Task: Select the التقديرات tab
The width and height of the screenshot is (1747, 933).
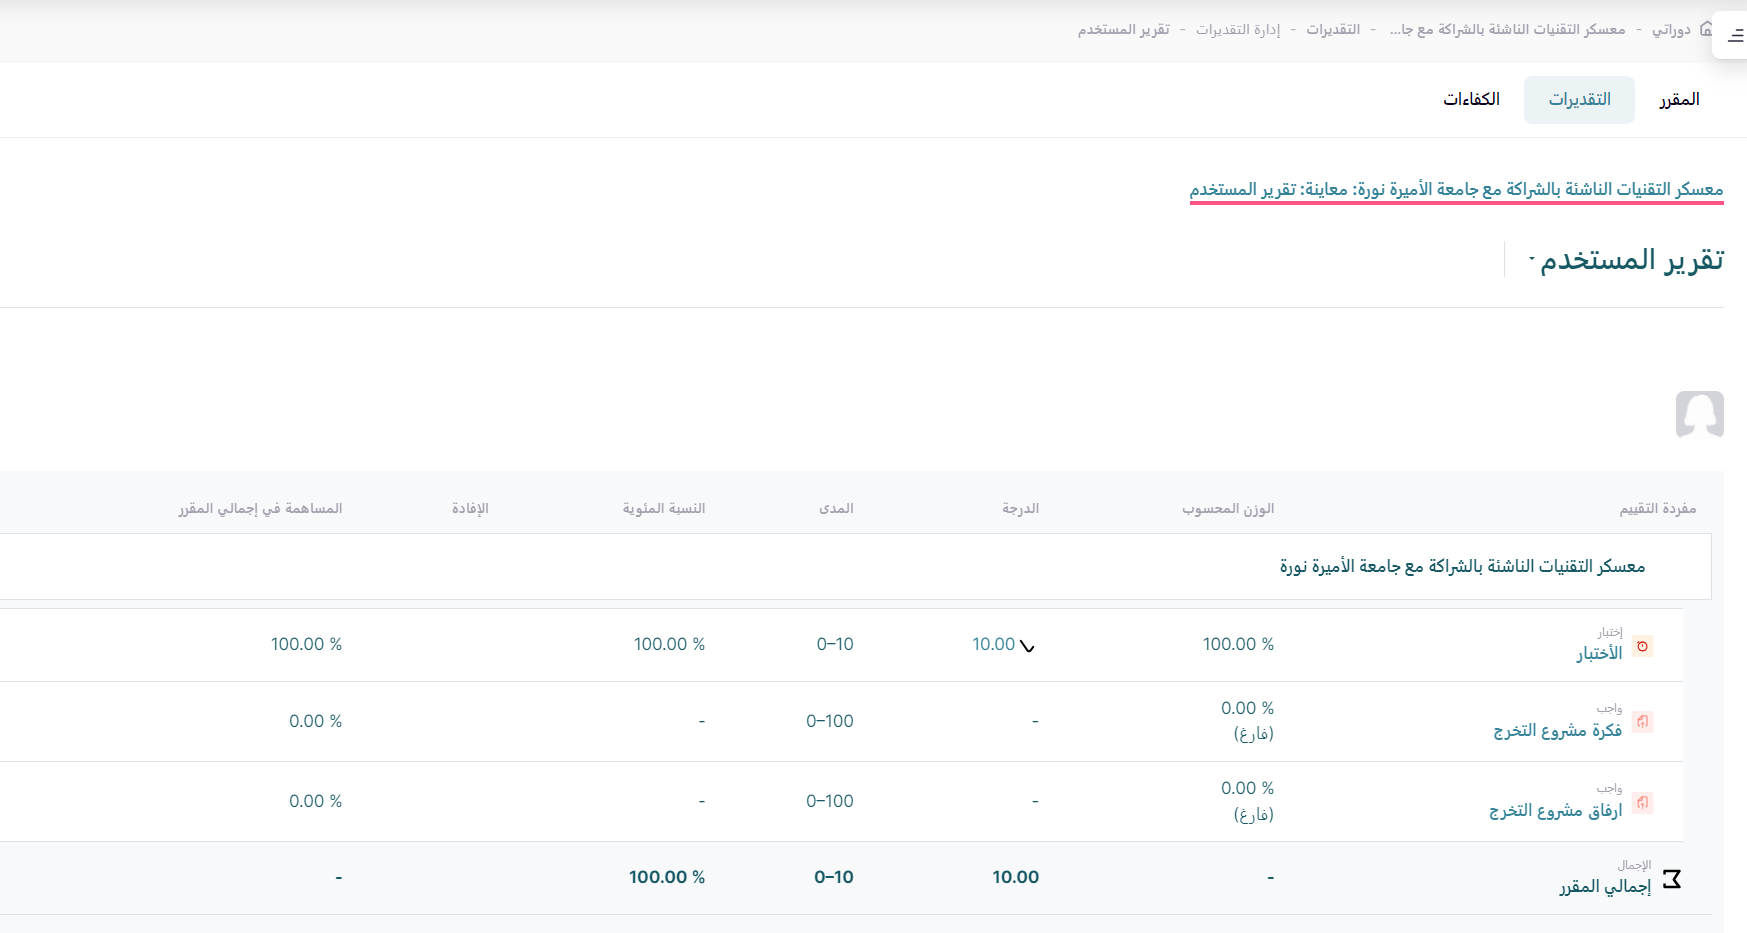Action: click(x=1579, y=100)
